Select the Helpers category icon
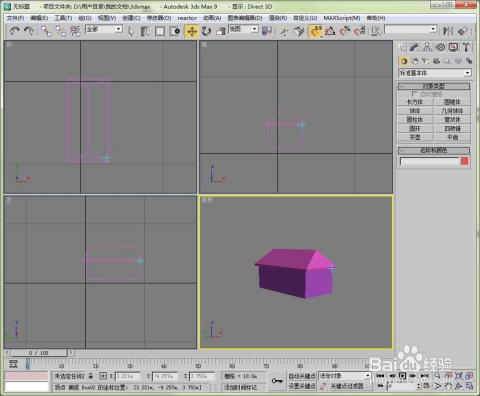 pos(447,61)
